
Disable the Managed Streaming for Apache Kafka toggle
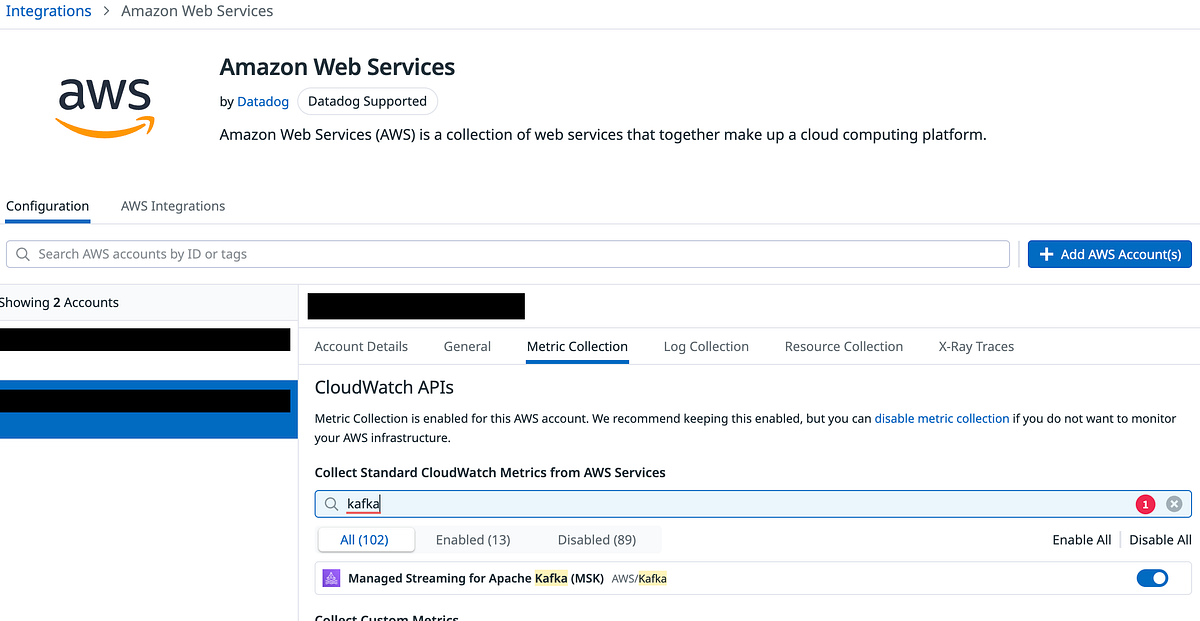(x=1152, y=578)
